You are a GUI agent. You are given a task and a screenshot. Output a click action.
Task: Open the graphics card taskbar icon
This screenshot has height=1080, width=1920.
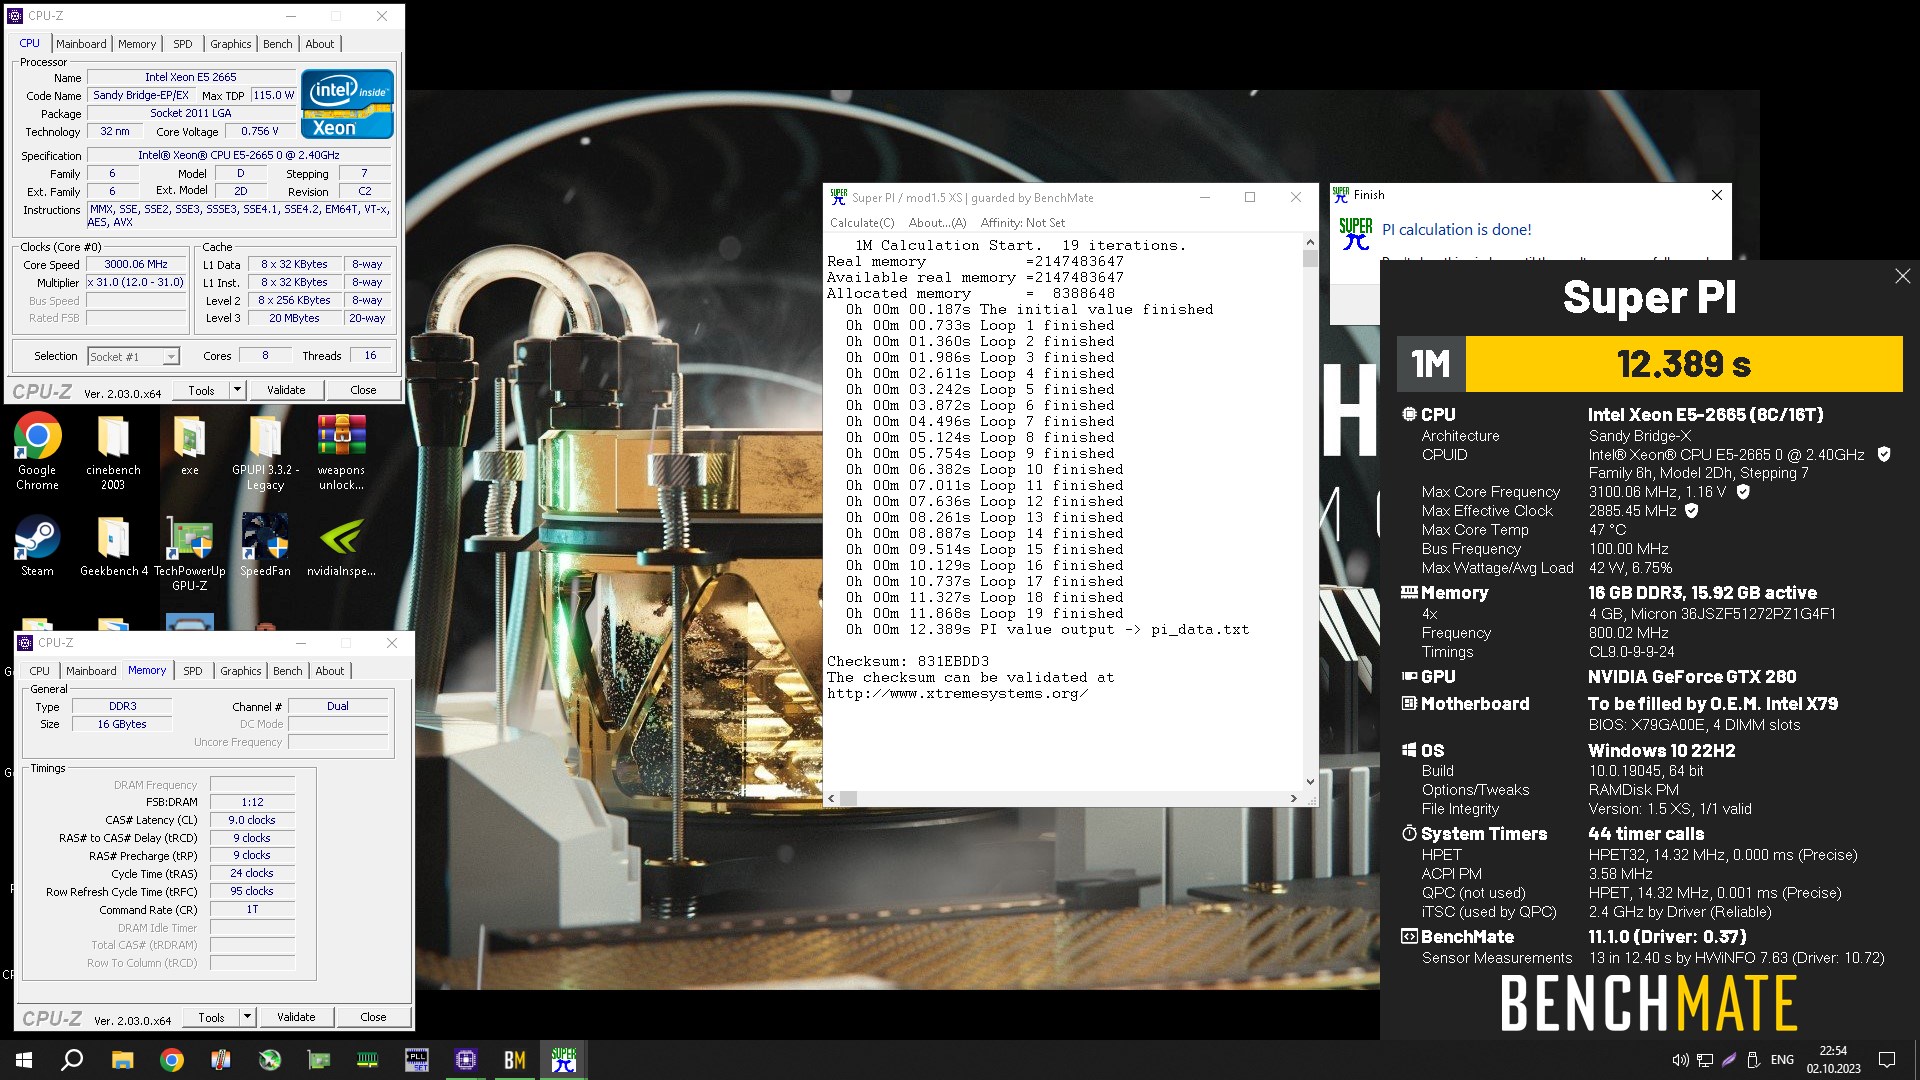point(319,1060)
